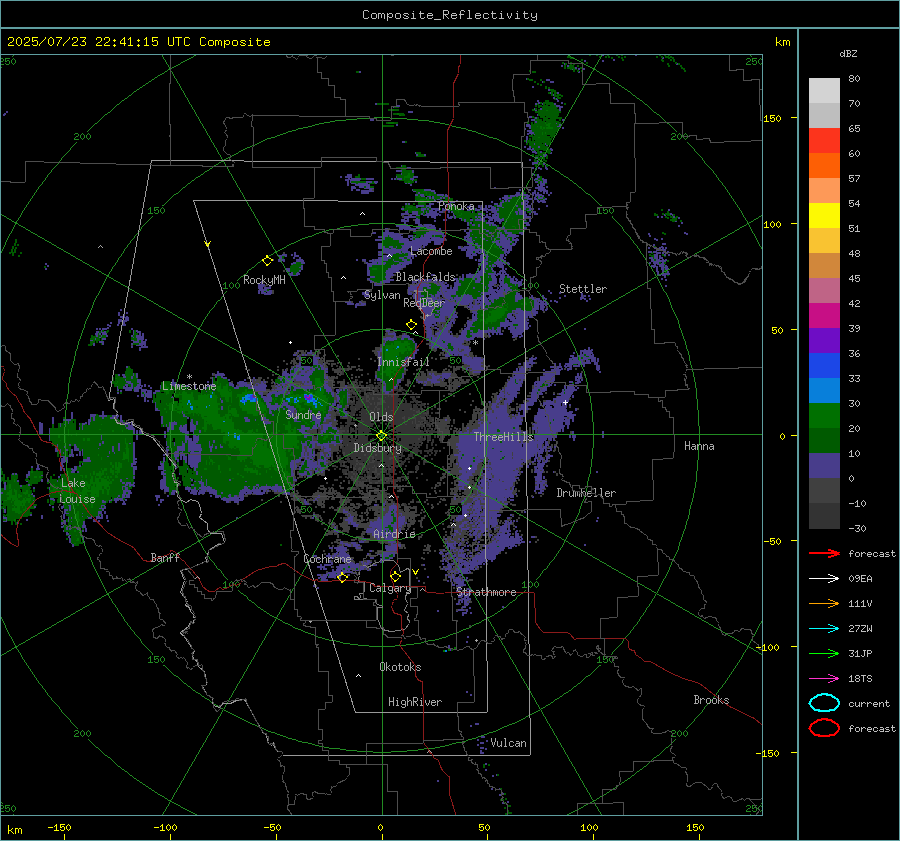
Task: Select the 65 dBZ red color swatch
Action: point(824,141)
